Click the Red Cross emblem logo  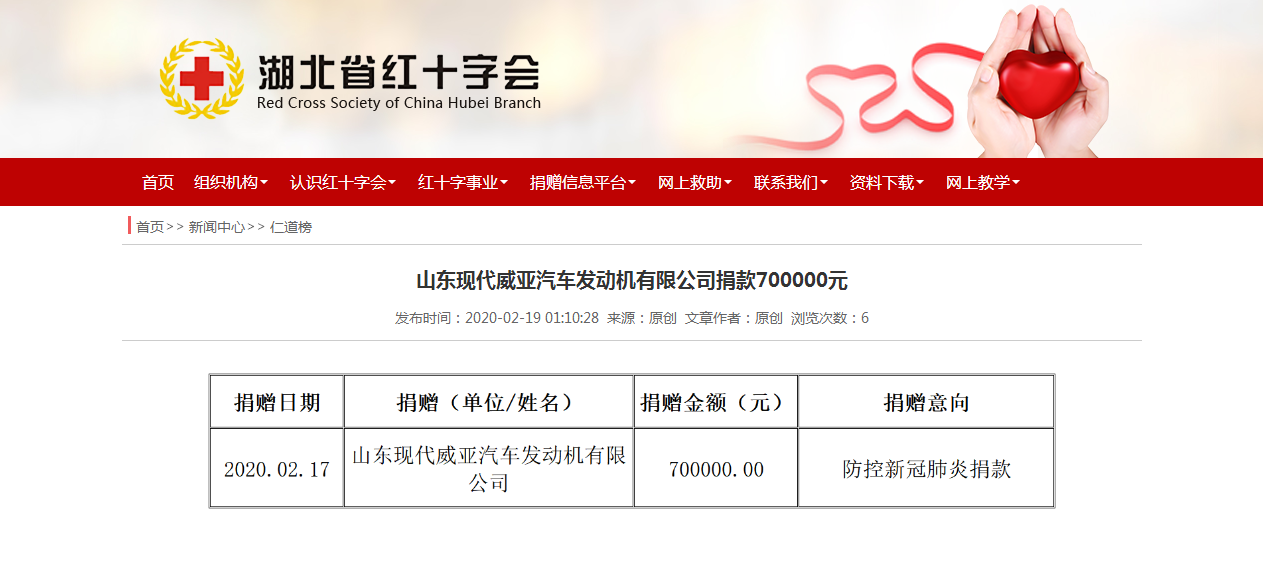click(202, 78)
